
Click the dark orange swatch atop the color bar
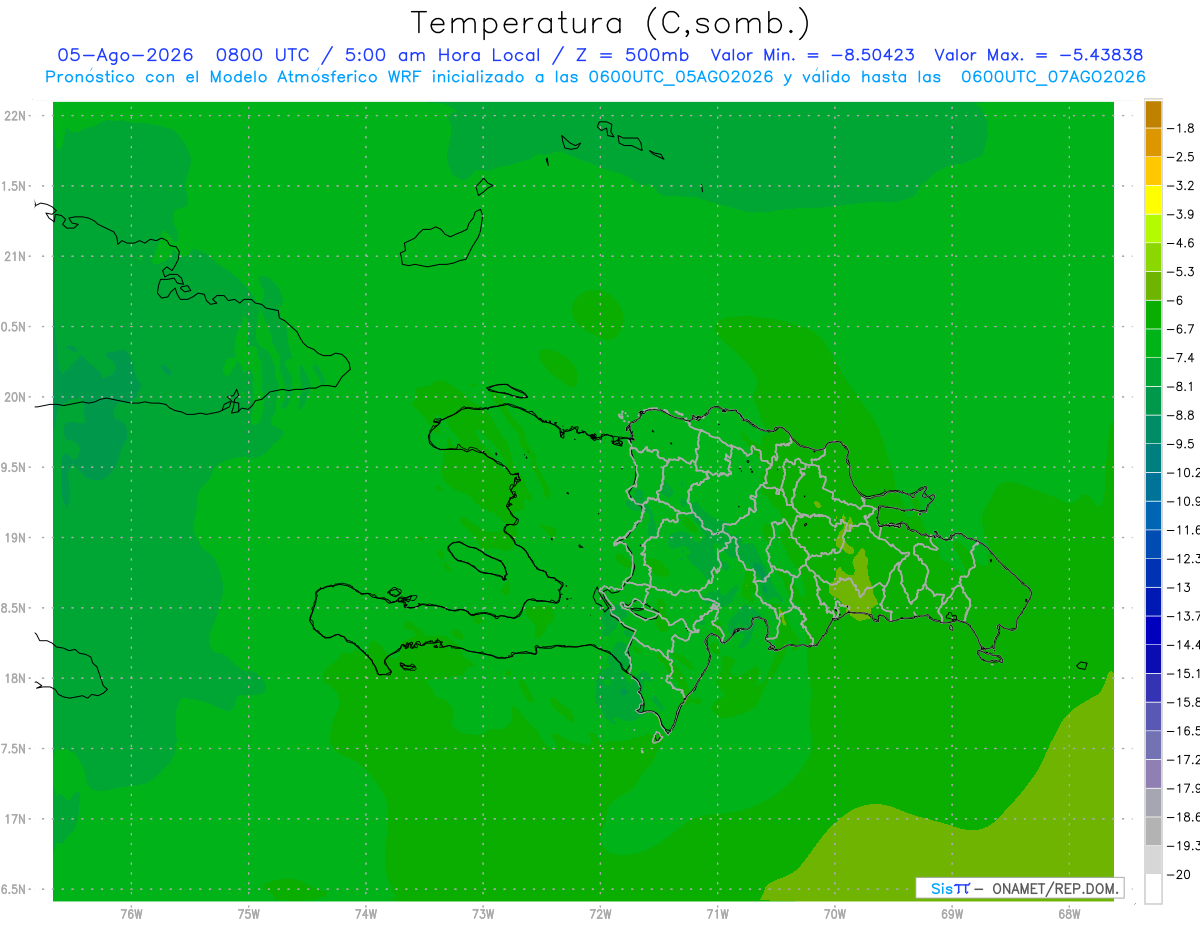(1153, 114)
